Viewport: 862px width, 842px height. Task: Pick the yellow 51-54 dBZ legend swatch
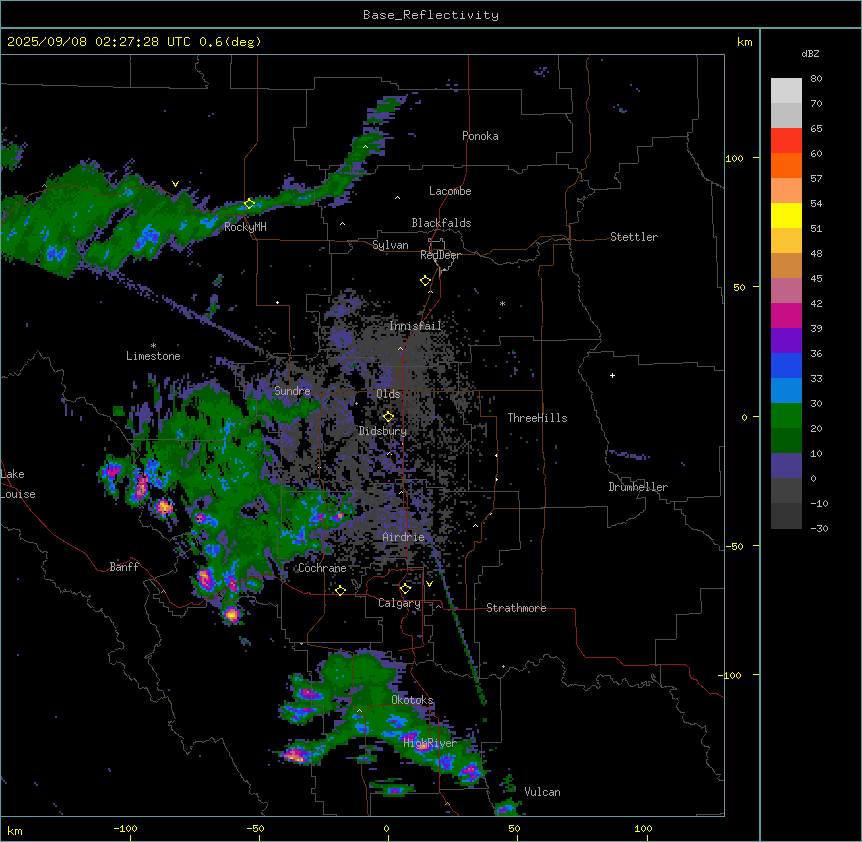tap(786, 215)
